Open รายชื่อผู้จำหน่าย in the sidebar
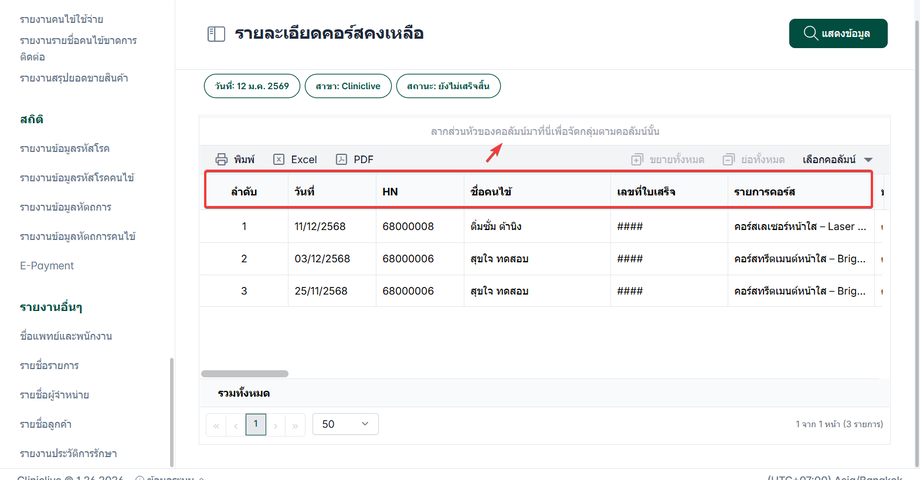The height and width of the screenshot is (480, 920). (54, 395)
